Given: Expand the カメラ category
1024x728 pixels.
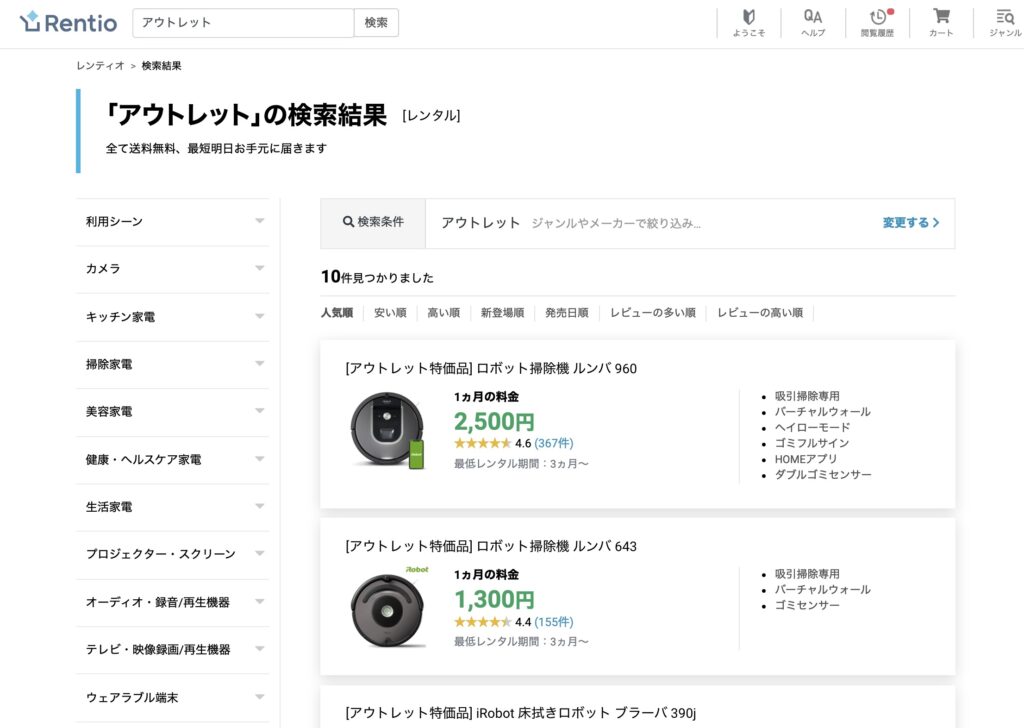Looking at the screenshot, I should click(x=172, y=269).
